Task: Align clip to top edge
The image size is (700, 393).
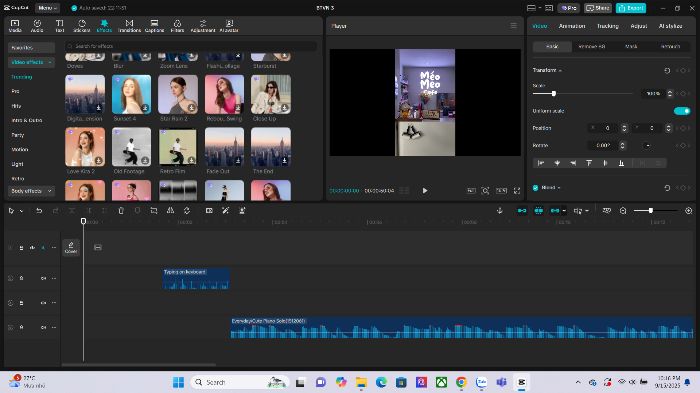Action: coord(589,163)
